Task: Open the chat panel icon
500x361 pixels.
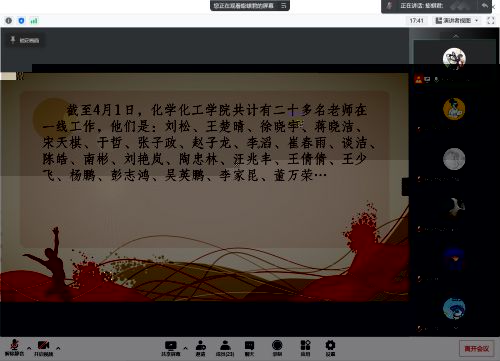Action: [249, 348]
